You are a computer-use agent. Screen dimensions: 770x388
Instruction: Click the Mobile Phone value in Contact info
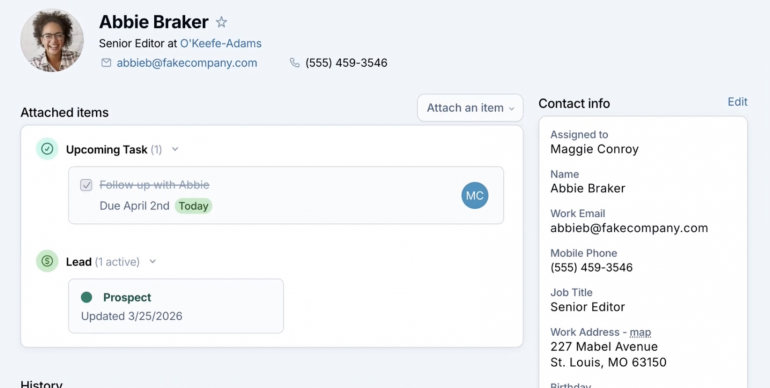pyautogui.click(x=591, y=267)
